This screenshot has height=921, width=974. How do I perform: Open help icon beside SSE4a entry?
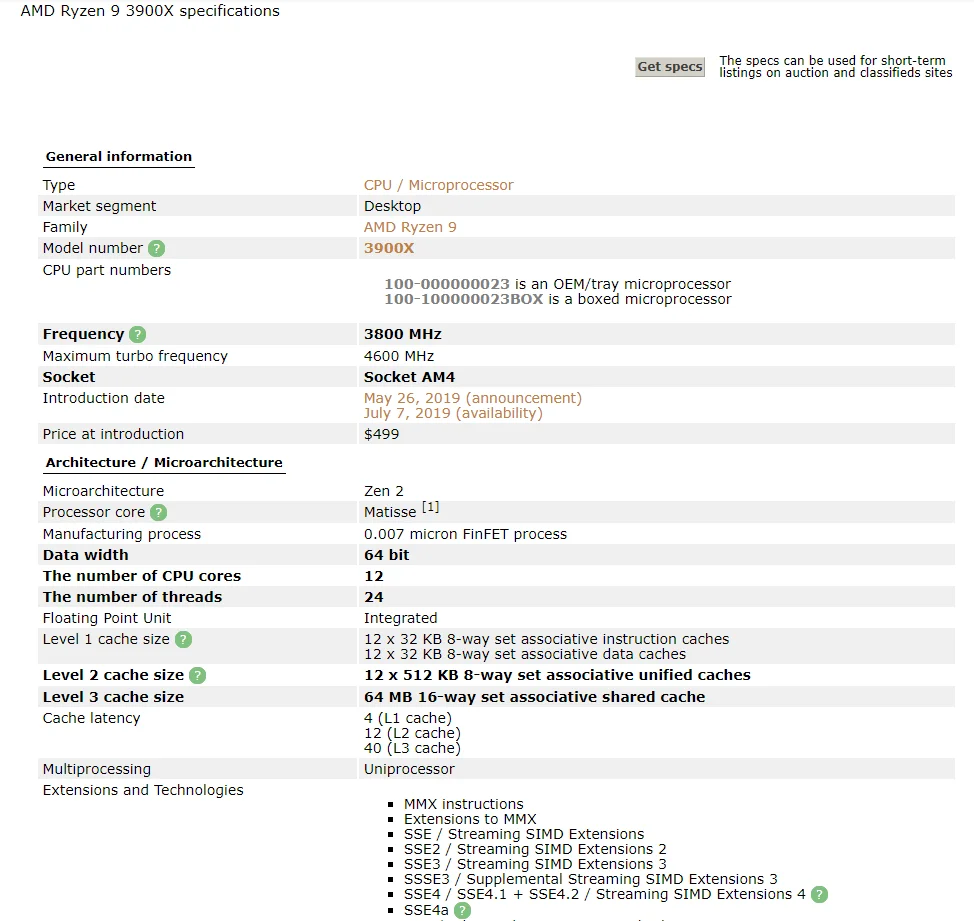click(462, 910)
